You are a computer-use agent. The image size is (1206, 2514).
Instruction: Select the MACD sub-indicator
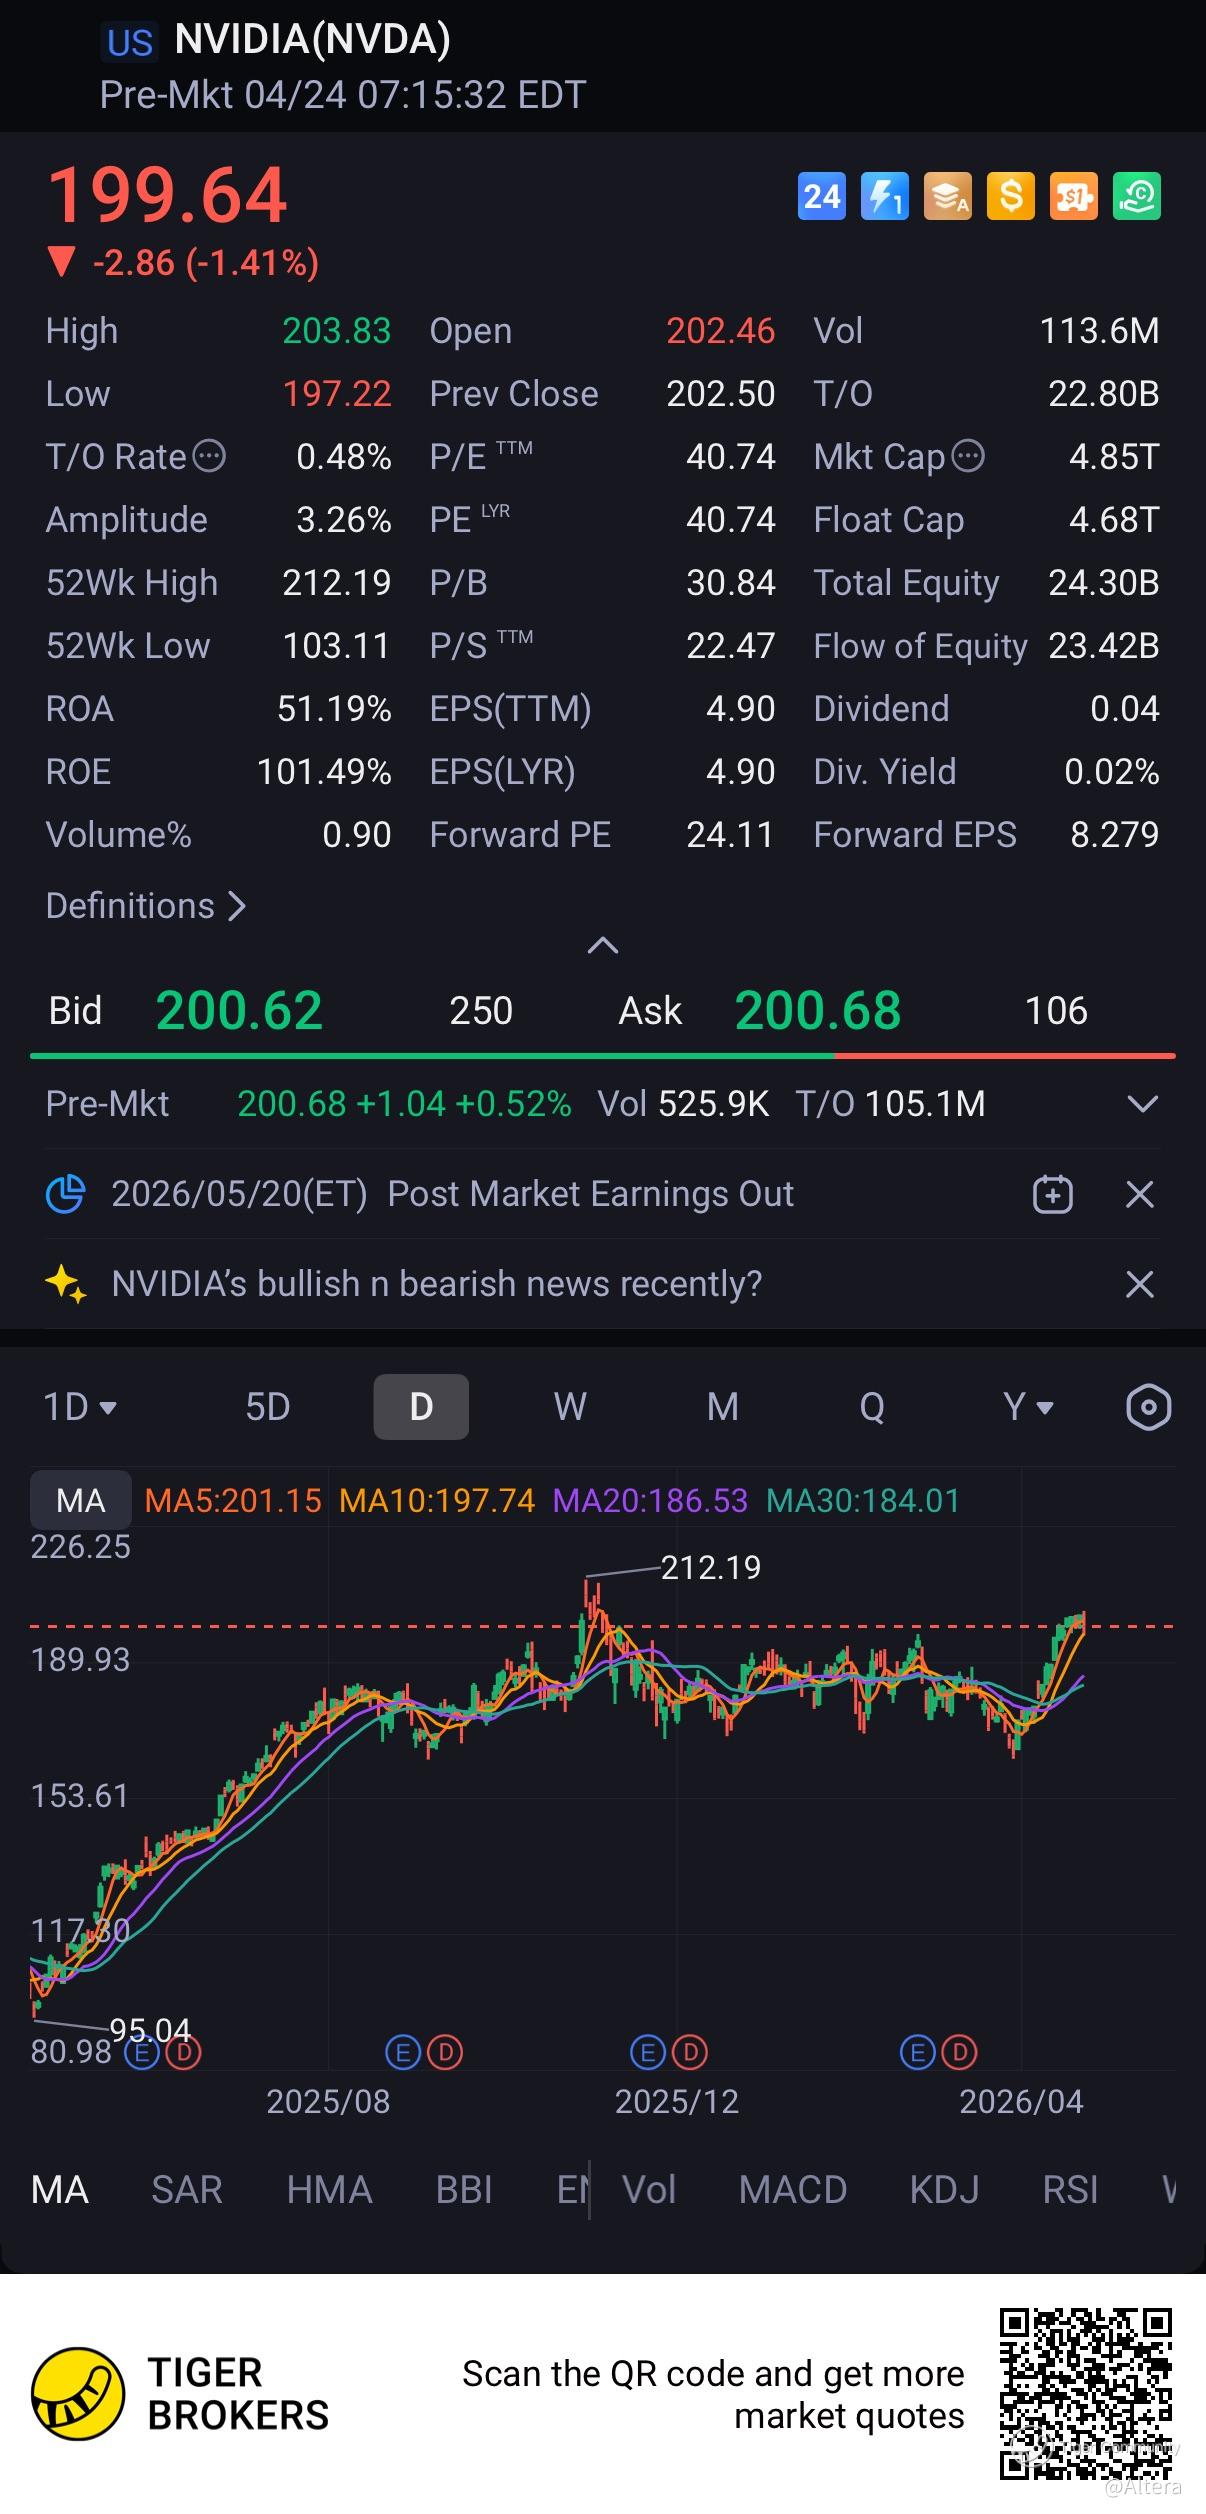tap(793, 2190)
